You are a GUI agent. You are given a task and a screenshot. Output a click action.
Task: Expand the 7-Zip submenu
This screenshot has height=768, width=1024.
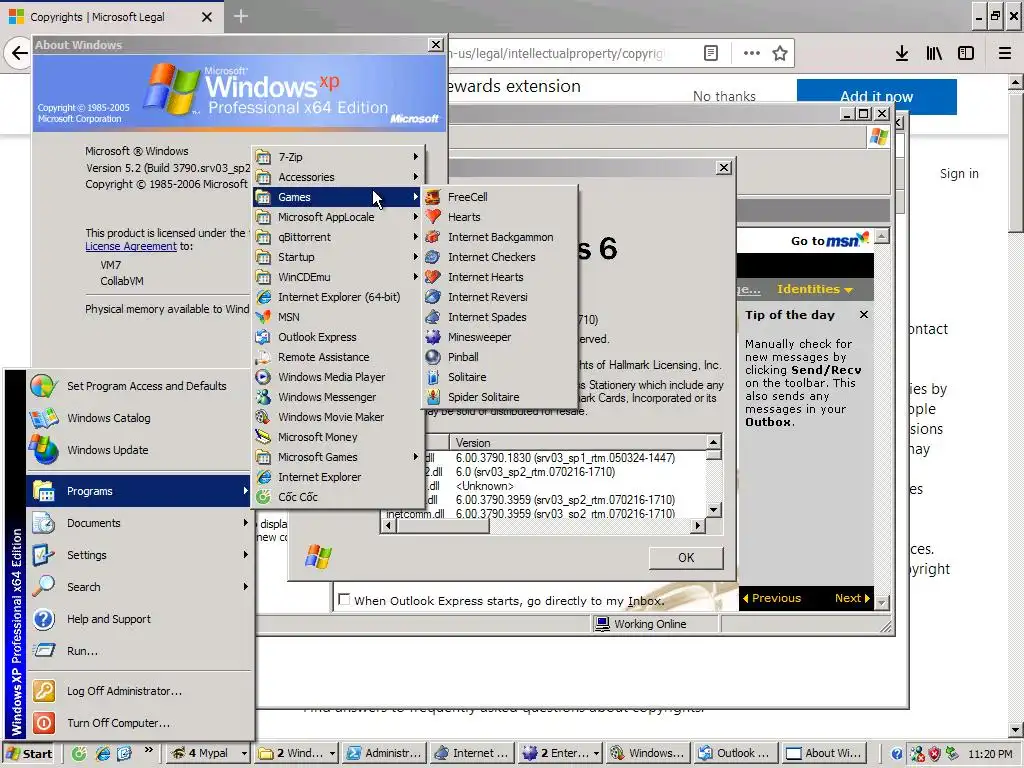click(x=338, y=157)
